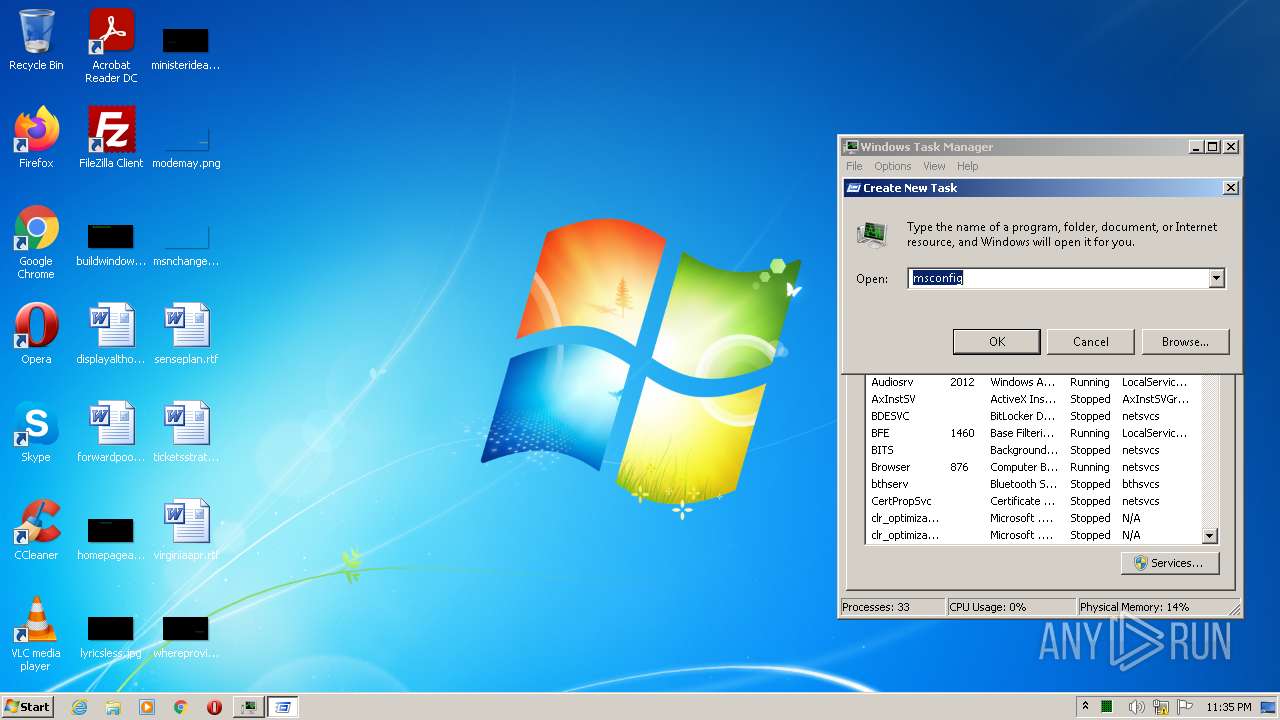Open the Action Center flag icon
1280x720 pixels.
[1185, 707]
